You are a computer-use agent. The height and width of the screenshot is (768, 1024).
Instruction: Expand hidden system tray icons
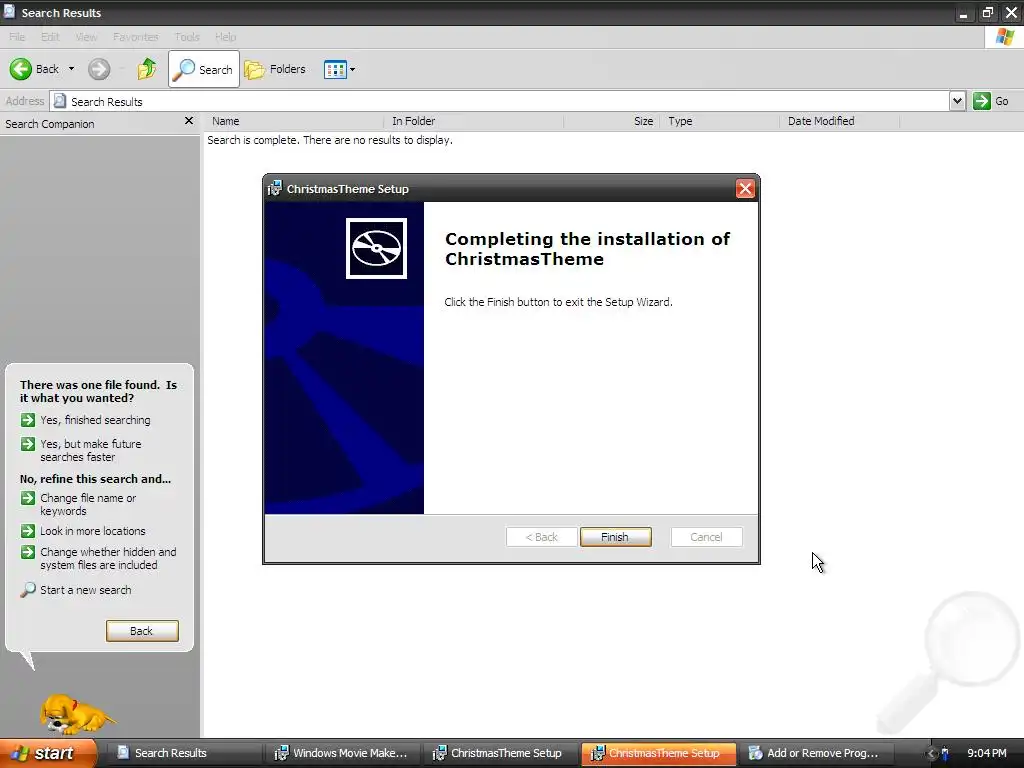pyautogui.click(x=932, y=754)
